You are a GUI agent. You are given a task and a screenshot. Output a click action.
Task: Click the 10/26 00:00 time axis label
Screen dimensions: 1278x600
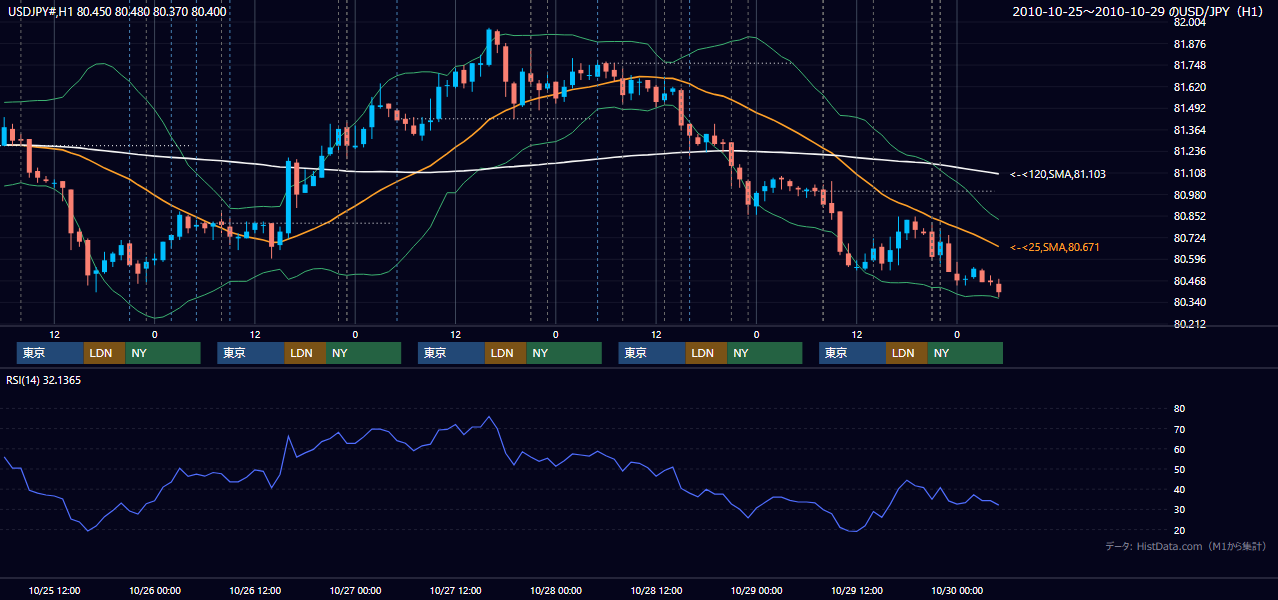(155, 590)
